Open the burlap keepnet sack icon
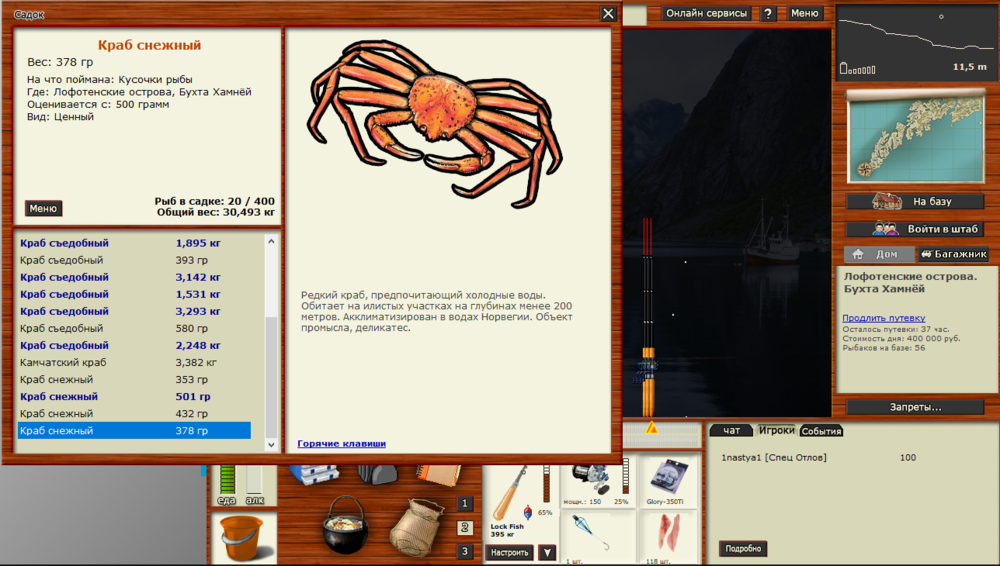This screenshot has height=566, width=1000. point(416,529)
